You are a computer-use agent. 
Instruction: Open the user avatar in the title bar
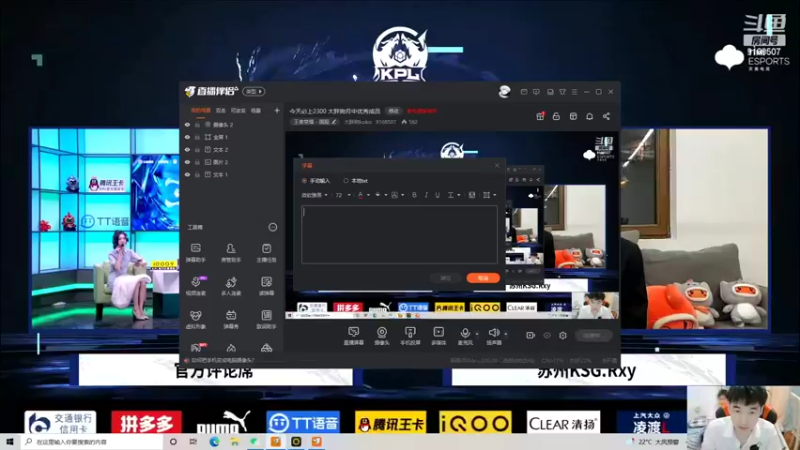tap(505, 92)
